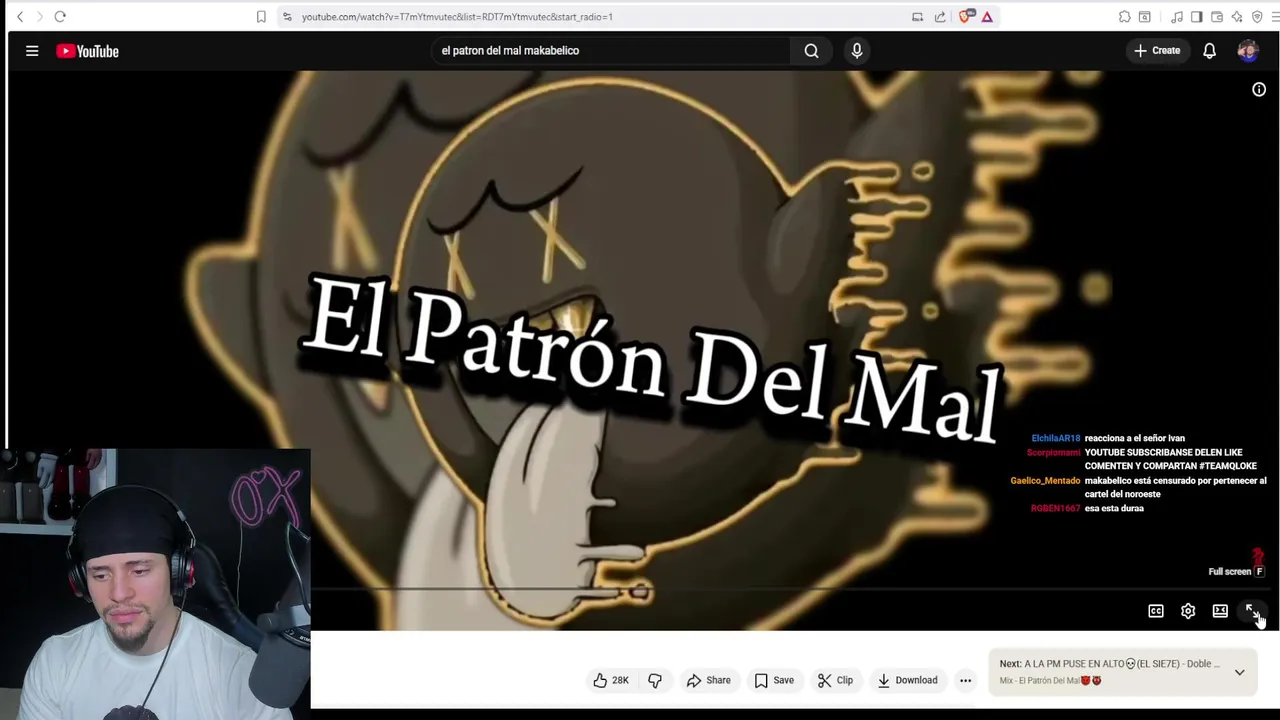Go to YouTube home via logo
The width and height of the screenshot is (1280, 720).
tap(87, 51)
